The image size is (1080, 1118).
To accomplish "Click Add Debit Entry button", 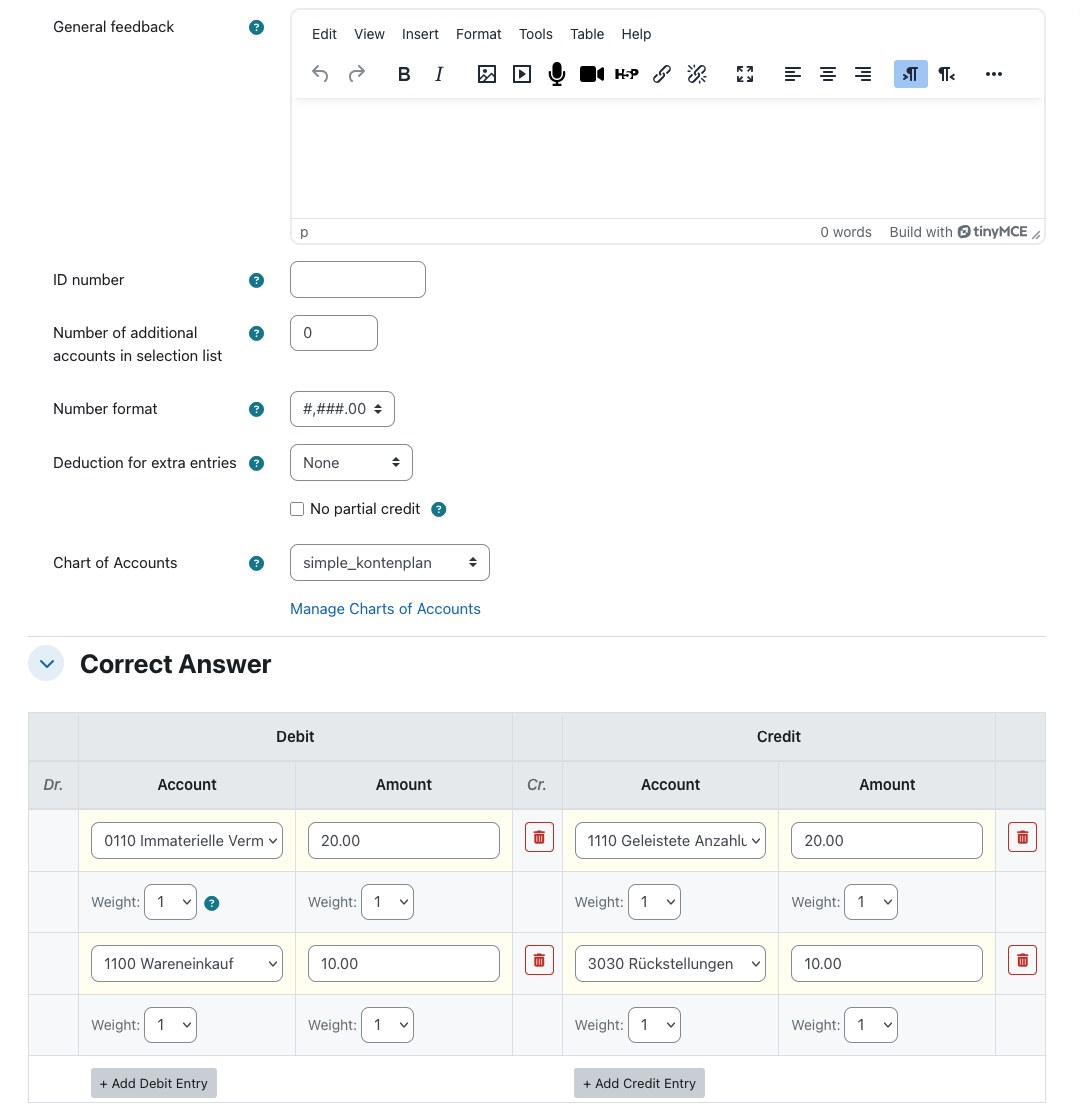I will 154,1083.
